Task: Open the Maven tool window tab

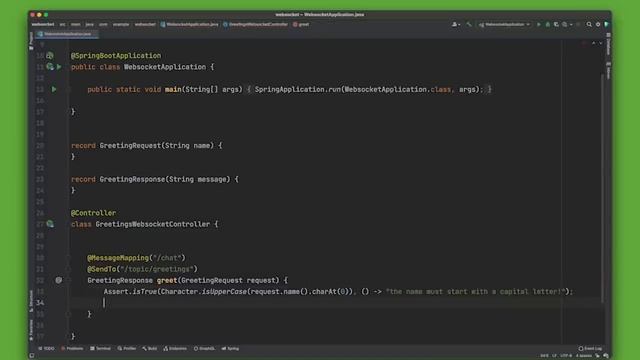Action: [608, 70]
